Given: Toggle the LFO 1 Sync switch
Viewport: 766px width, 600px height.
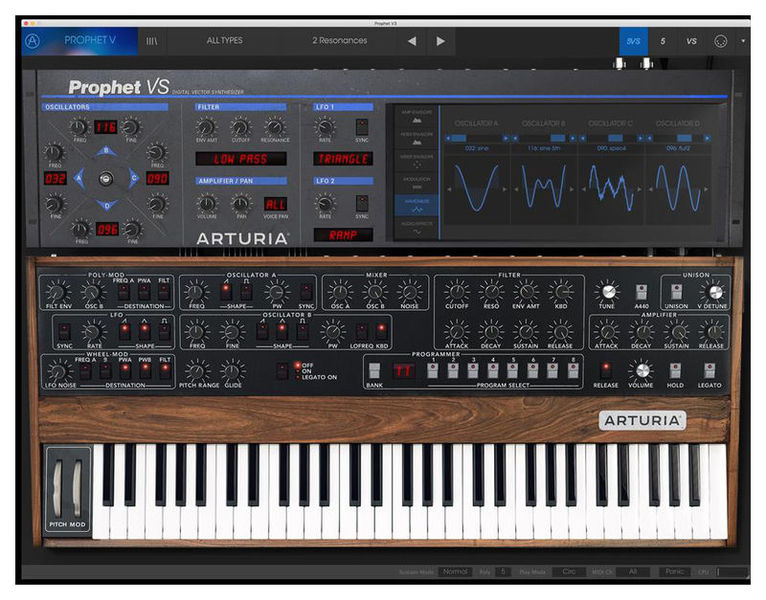Looking at the screenshot, I should [x=362, y=127].
